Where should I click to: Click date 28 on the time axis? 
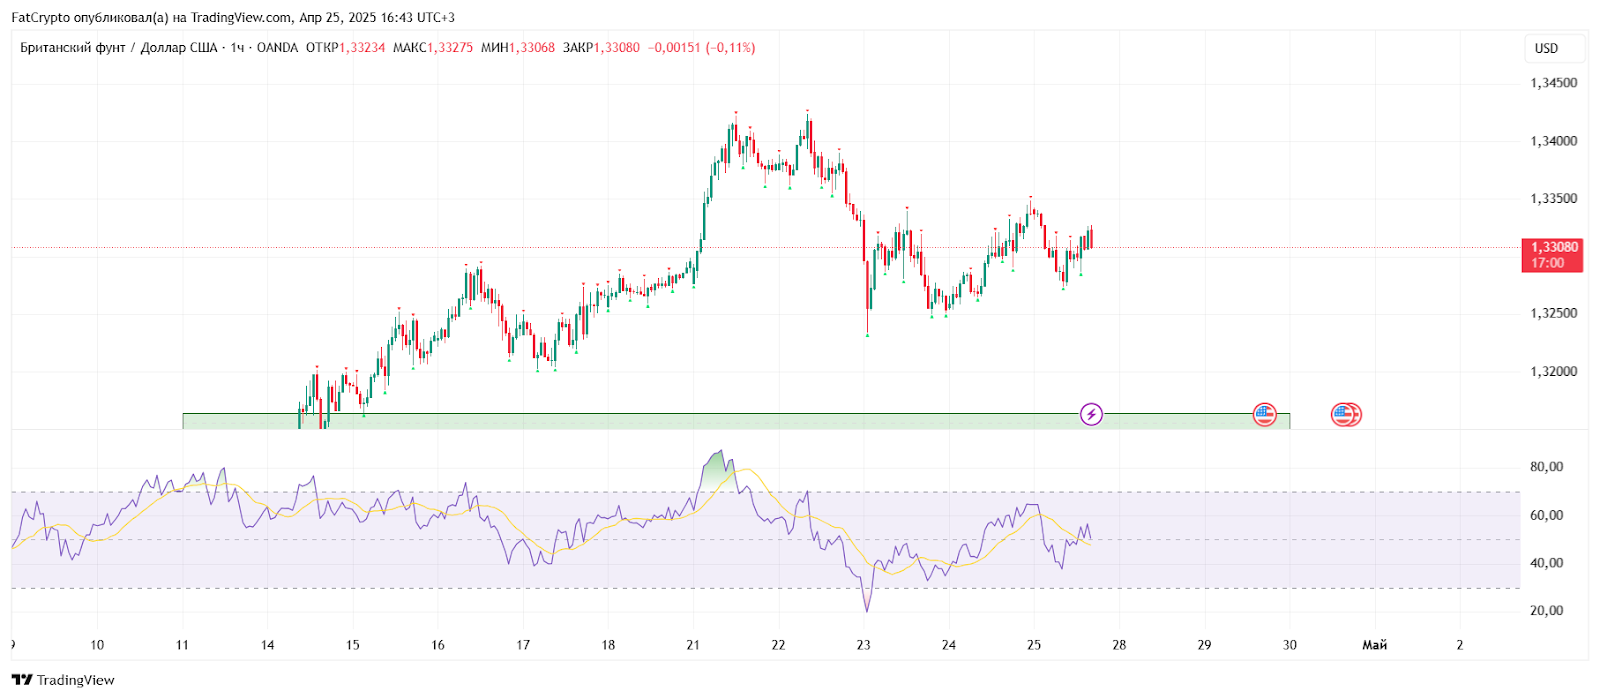[1119, 645]
